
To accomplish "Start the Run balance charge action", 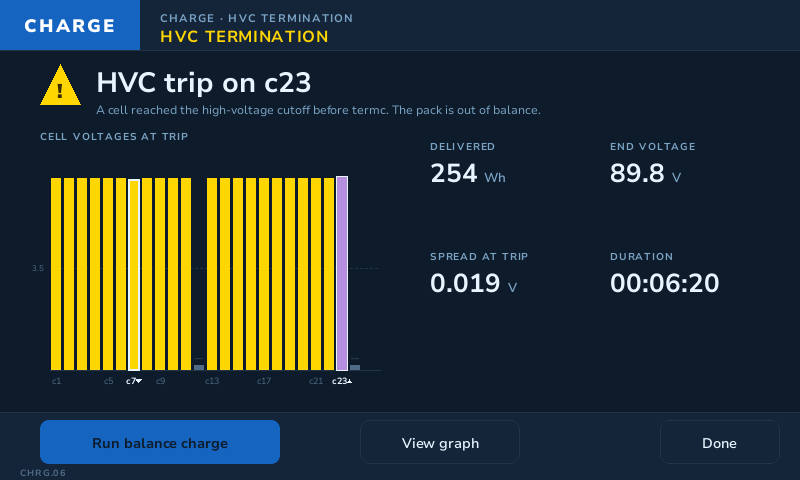I will [160, 442].
